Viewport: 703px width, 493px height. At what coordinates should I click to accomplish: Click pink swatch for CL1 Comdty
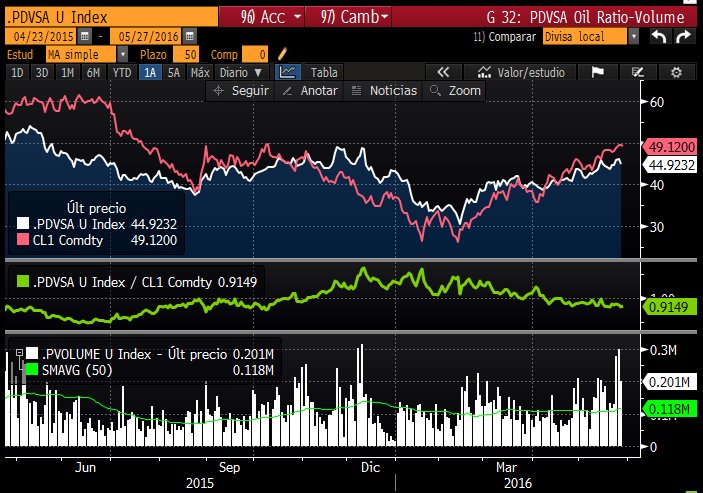pos(23,239)
